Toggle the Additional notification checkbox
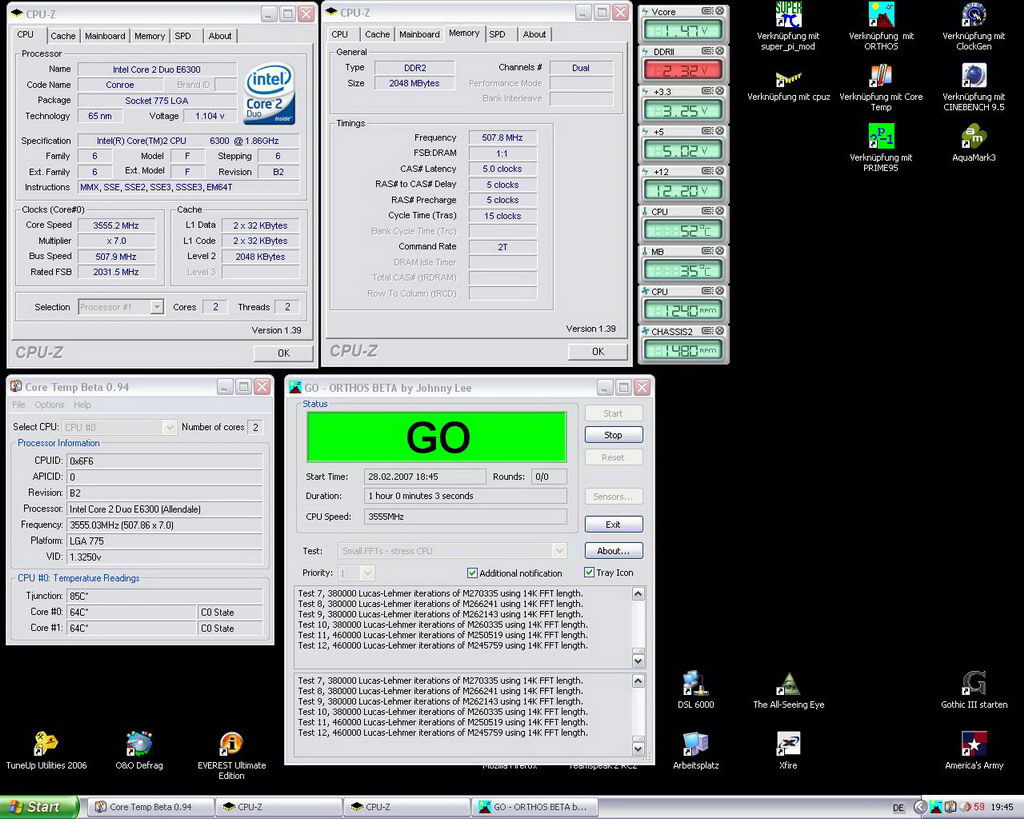Image resolution: width=1024 pixels, height=819 pixels. click(472, 573)
